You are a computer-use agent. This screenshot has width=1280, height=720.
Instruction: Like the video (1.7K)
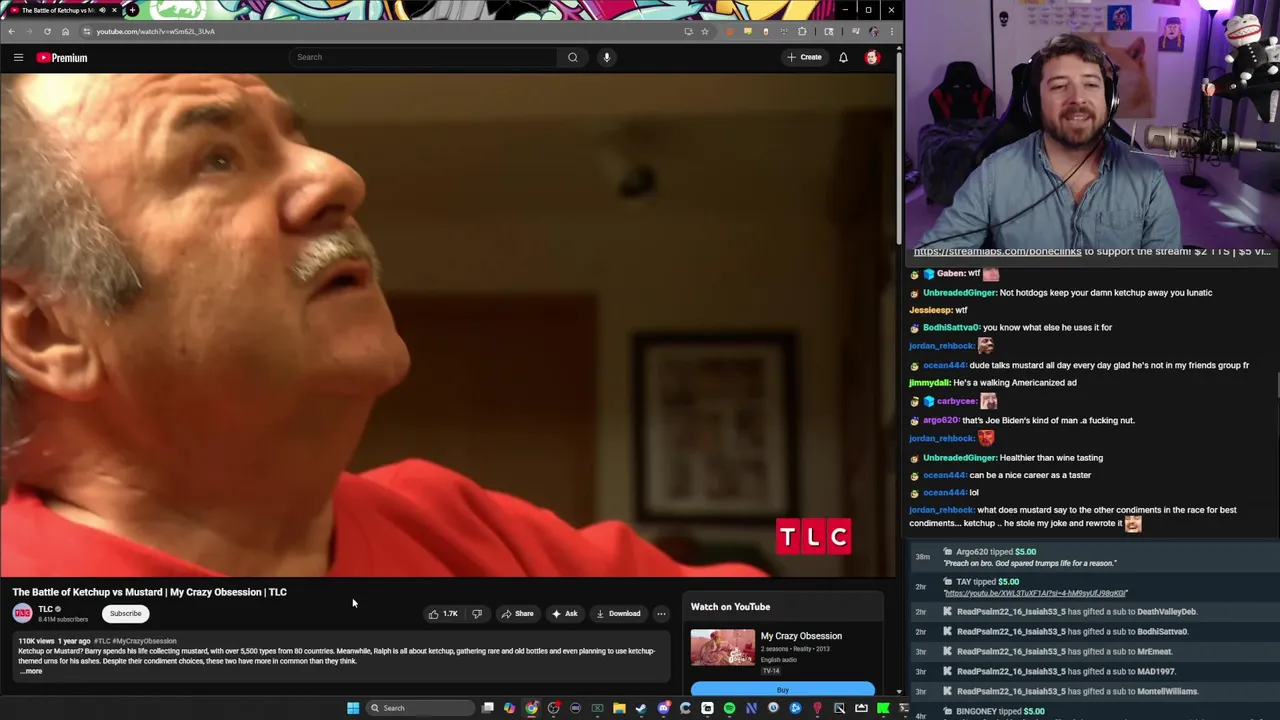[x=443, y=613]
